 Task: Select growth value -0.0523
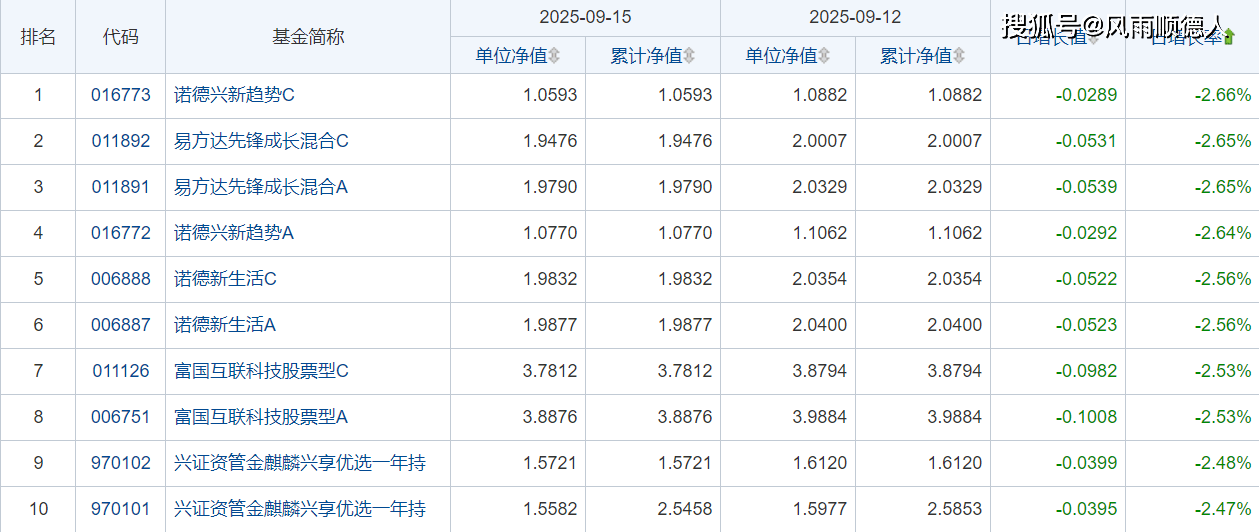(x=1086, y=325)
